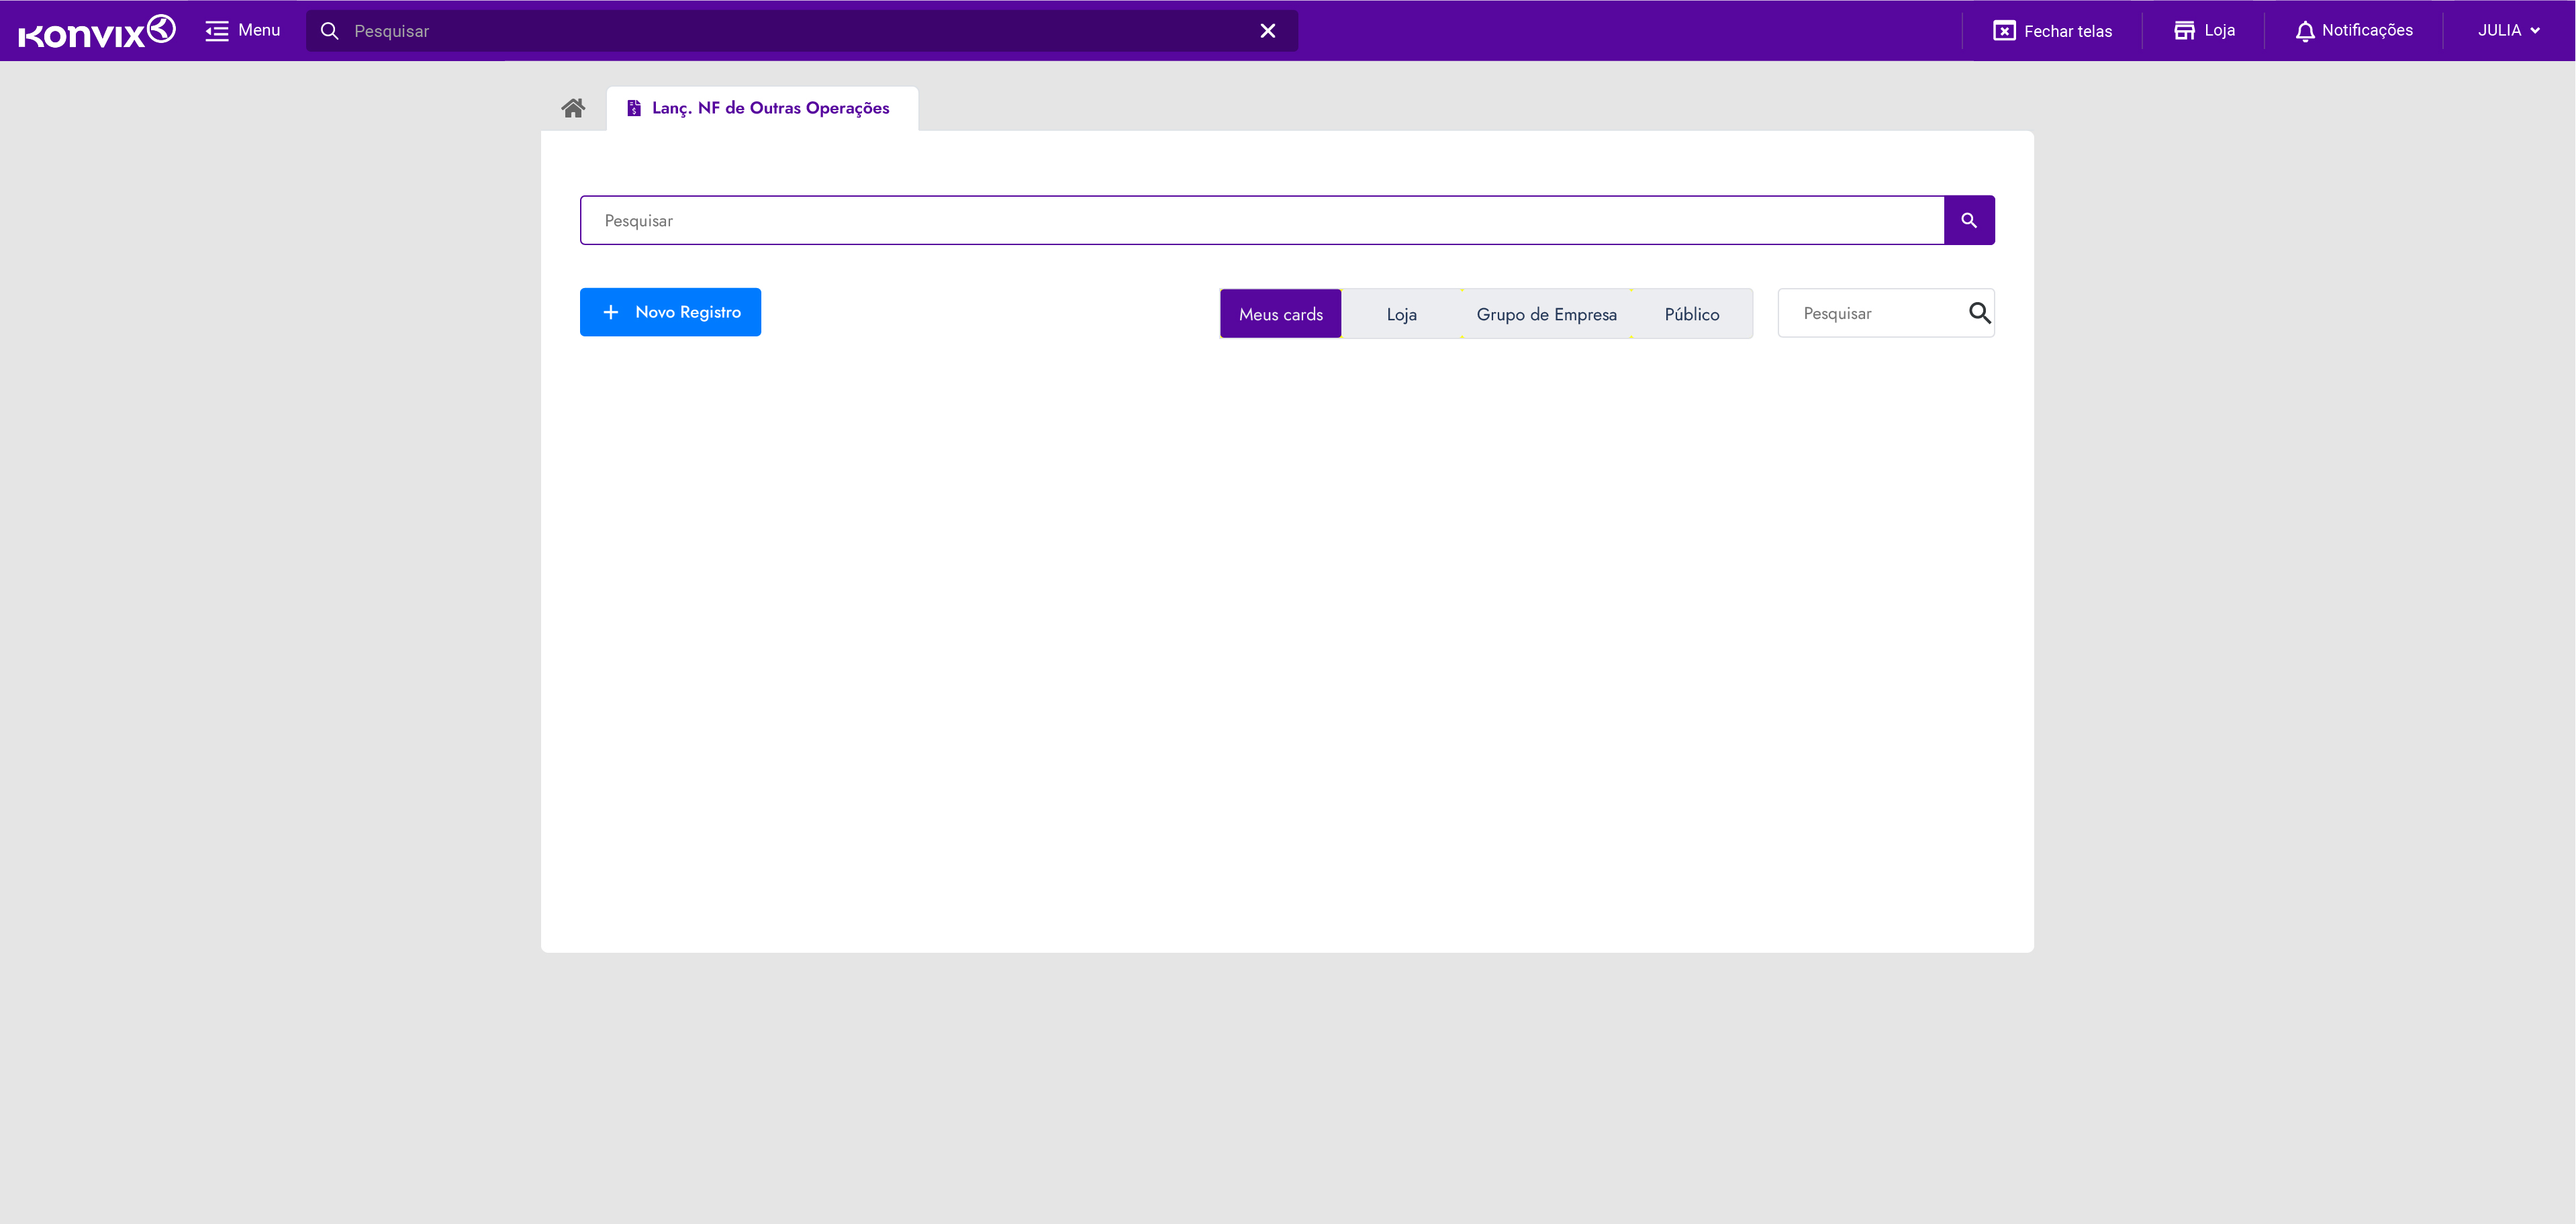2576x1224 pixels.
Task: Click the Konvix logo
Action: (x=97, y=31)
